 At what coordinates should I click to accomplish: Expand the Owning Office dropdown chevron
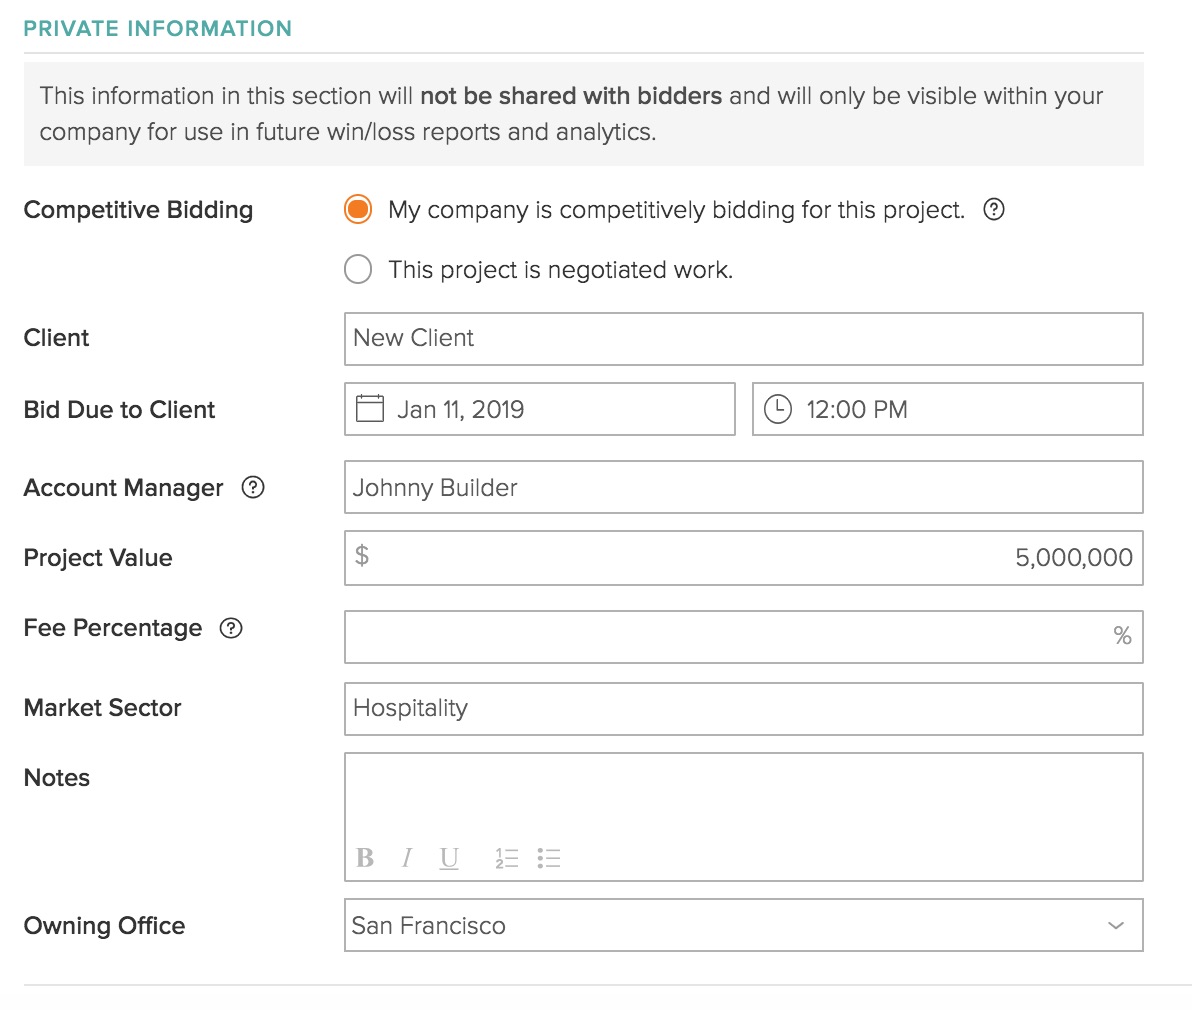(x=1116, y=926)
